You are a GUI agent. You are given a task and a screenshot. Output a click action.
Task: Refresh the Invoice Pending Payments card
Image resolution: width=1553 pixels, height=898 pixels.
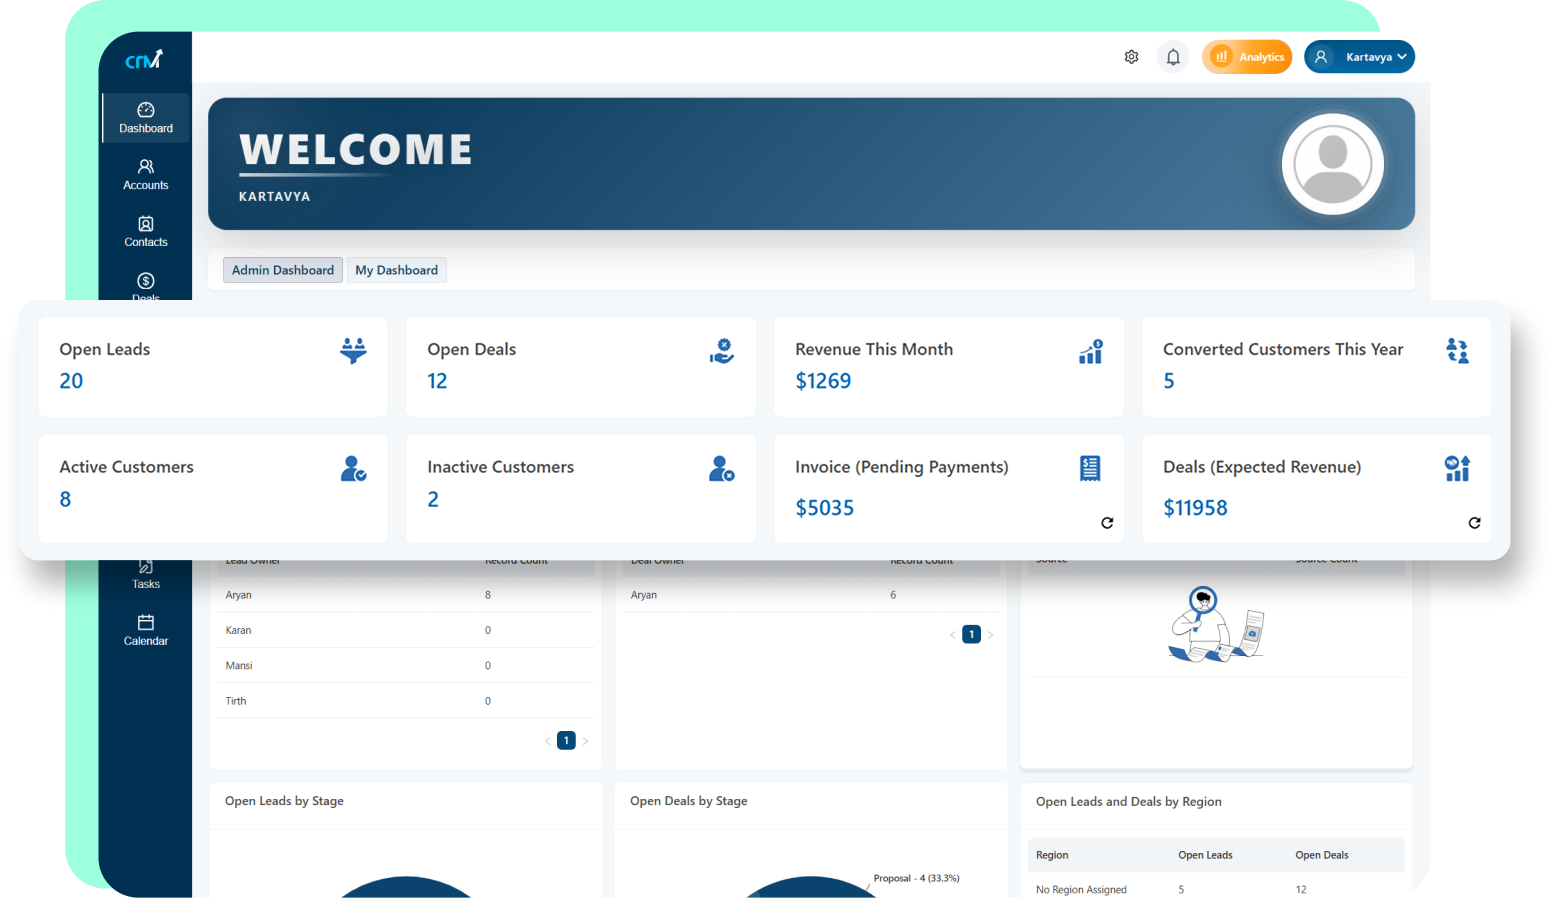coord(1107,523)
